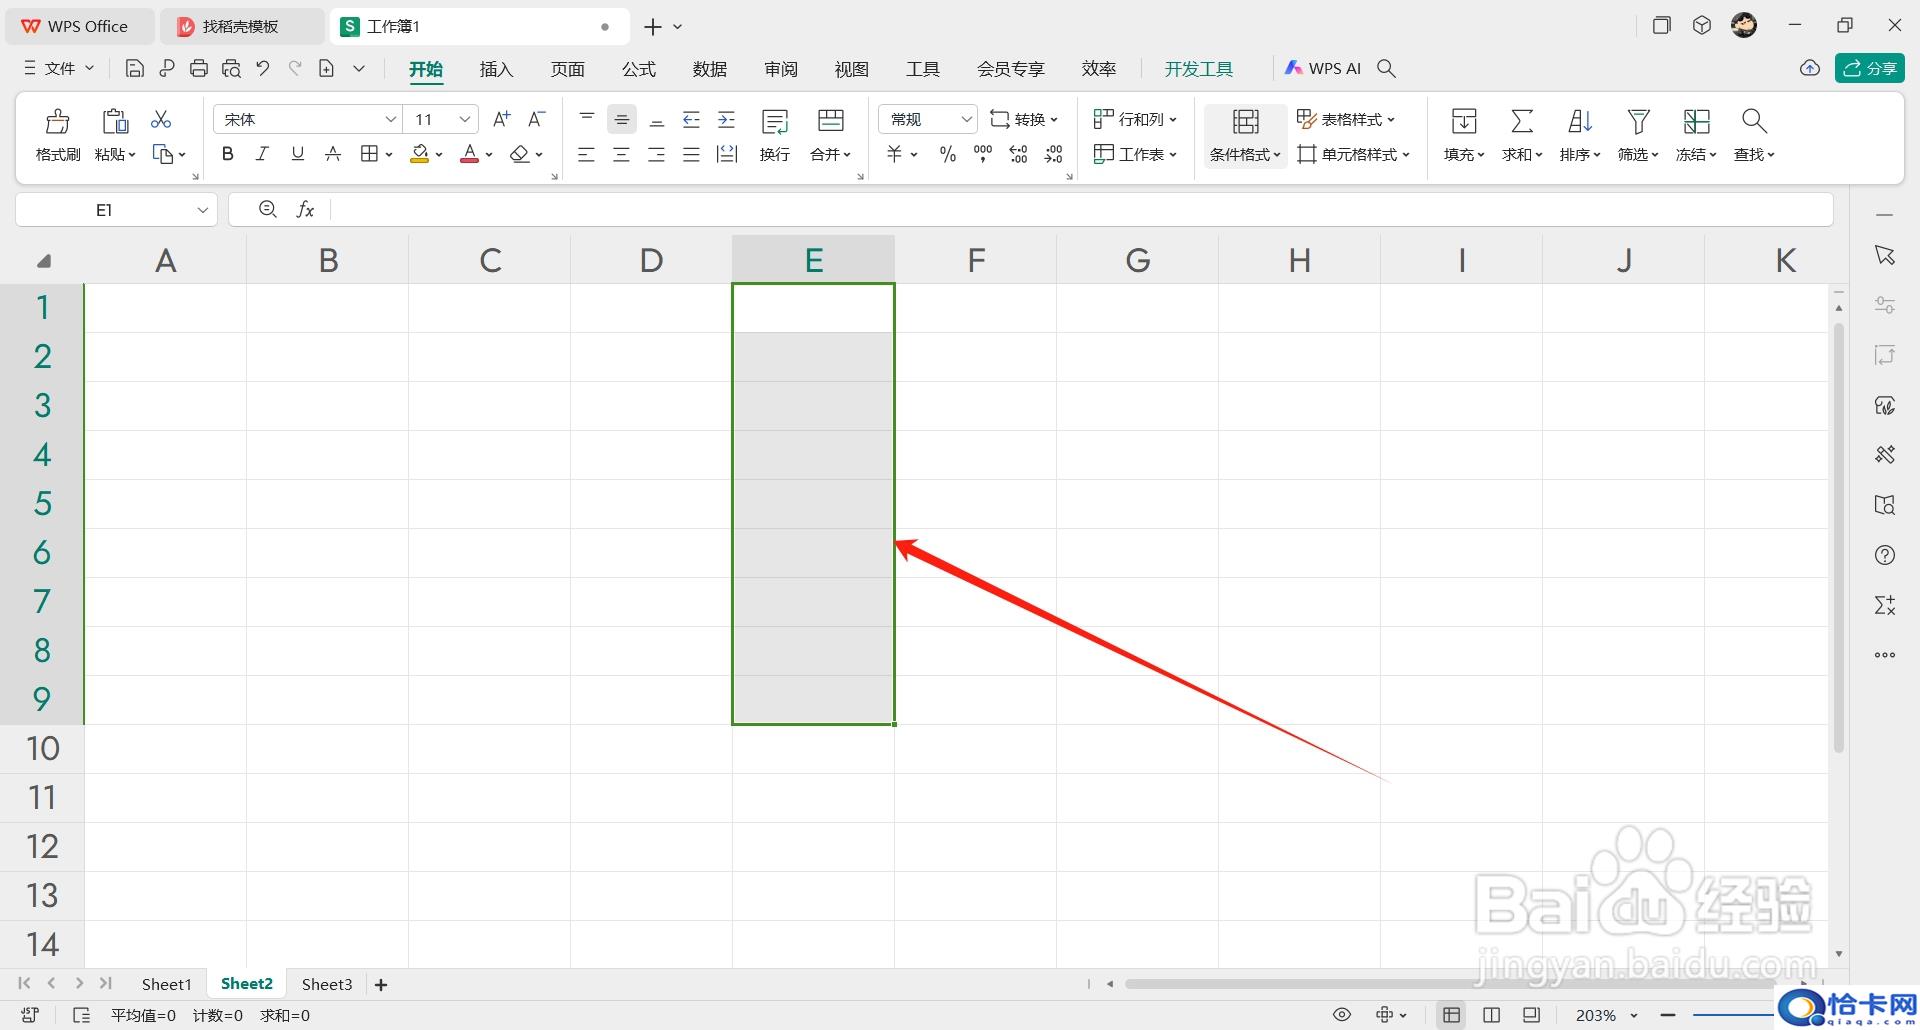This screenshot has width=1920, height=1030.
Task: Open the number format 常规 dropdown
Action: click(x=966, y=119)
